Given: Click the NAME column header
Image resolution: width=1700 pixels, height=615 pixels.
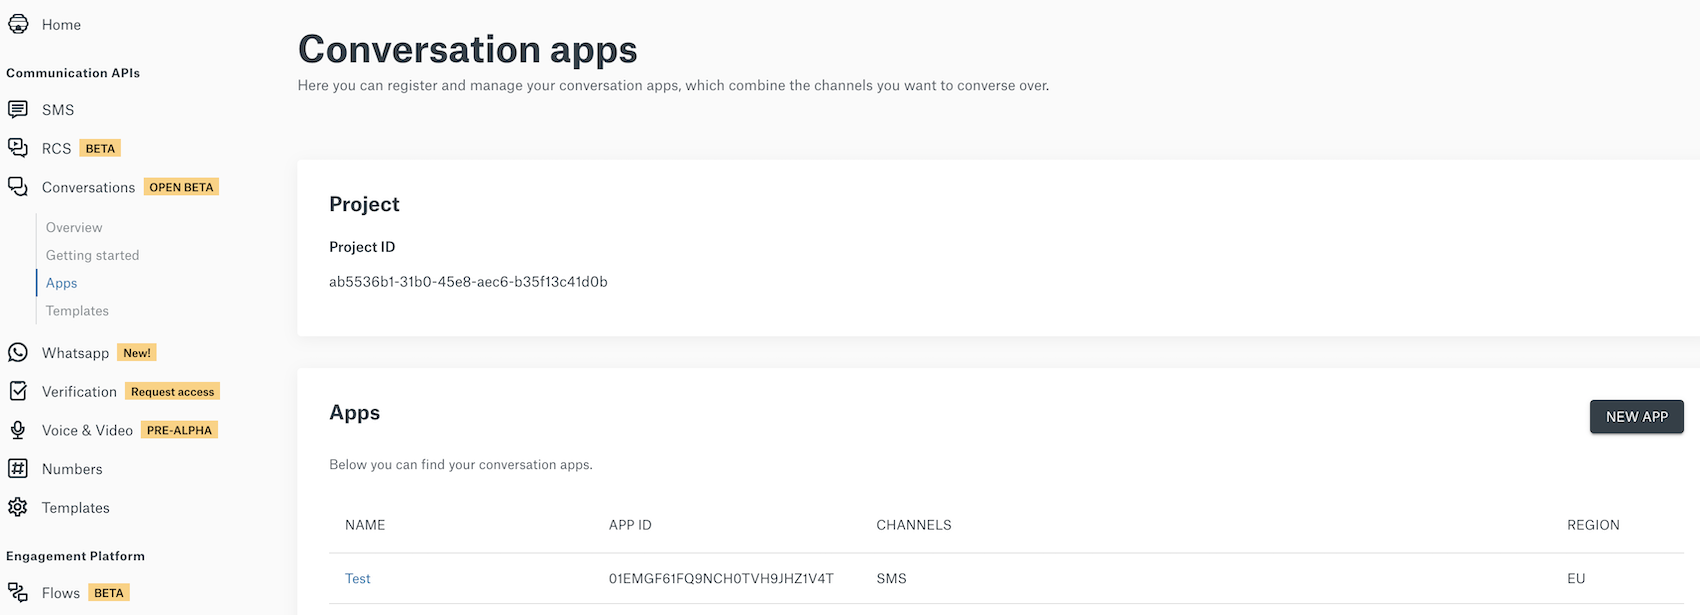Looking at the screenshot, I should 365,525.
